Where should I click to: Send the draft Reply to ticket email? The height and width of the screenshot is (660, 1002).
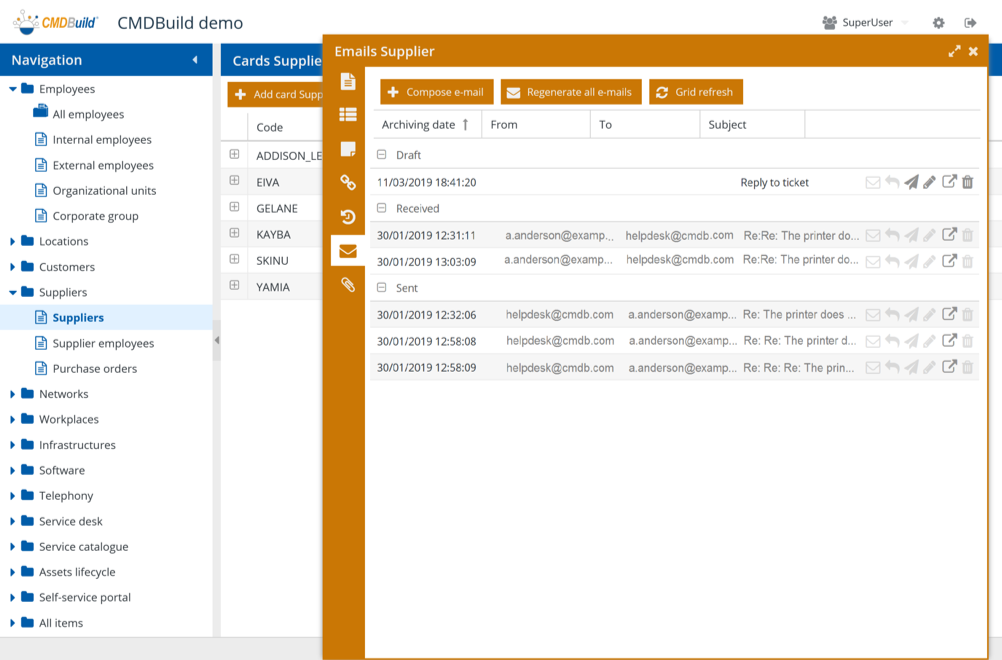911,182
